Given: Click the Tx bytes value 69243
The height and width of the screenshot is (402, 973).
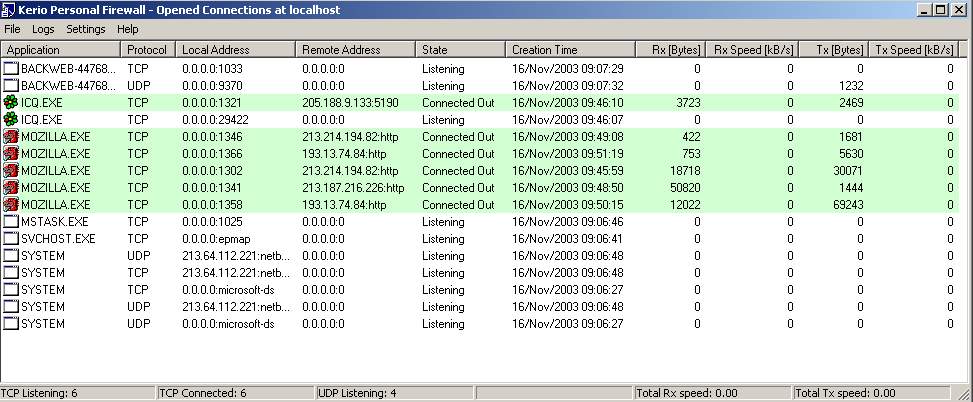Looking at the screenshot, I should 848,205.
